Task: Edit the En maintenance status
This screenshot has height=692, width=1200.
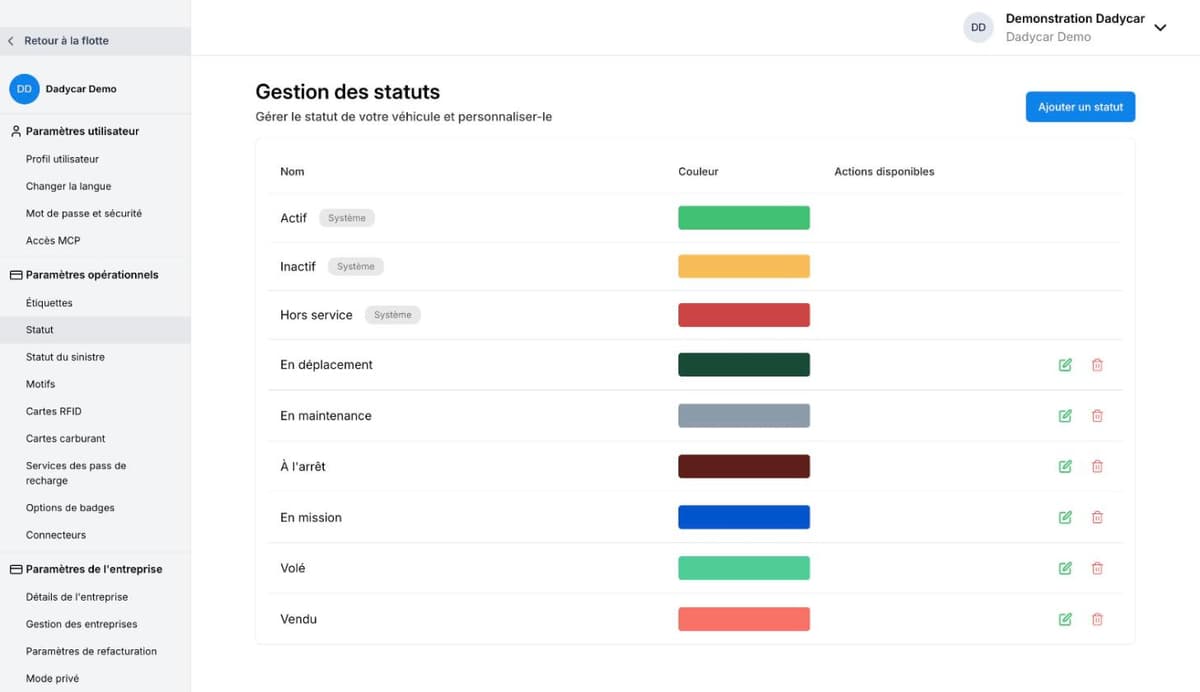Action: 1065,416
